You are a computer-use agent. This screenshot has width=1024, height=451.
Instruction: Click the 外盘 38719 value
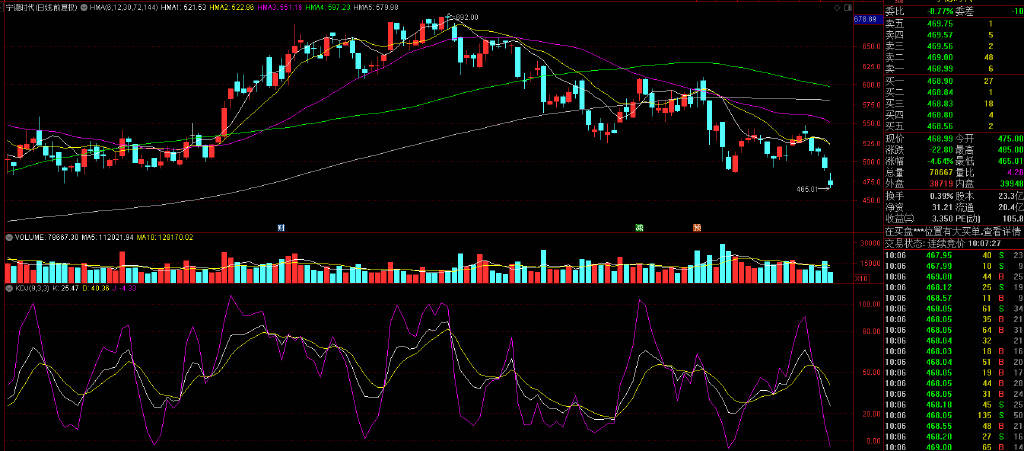click(939, 184)
